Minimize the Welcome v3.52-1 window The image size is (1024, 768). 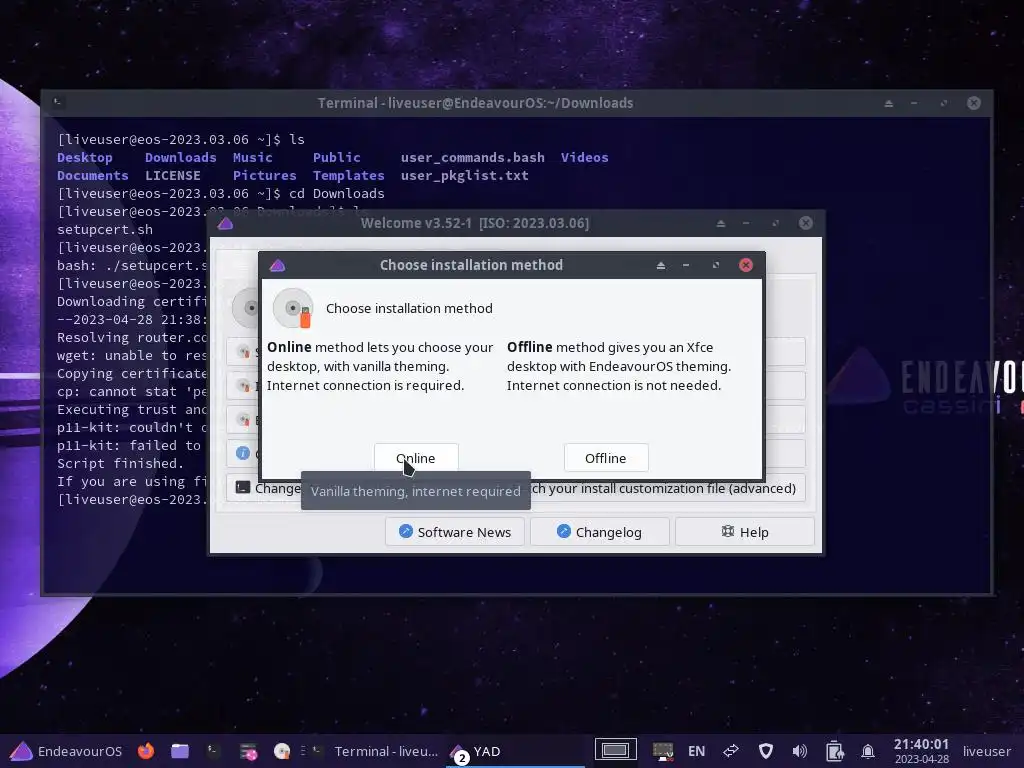pos(746,223)
